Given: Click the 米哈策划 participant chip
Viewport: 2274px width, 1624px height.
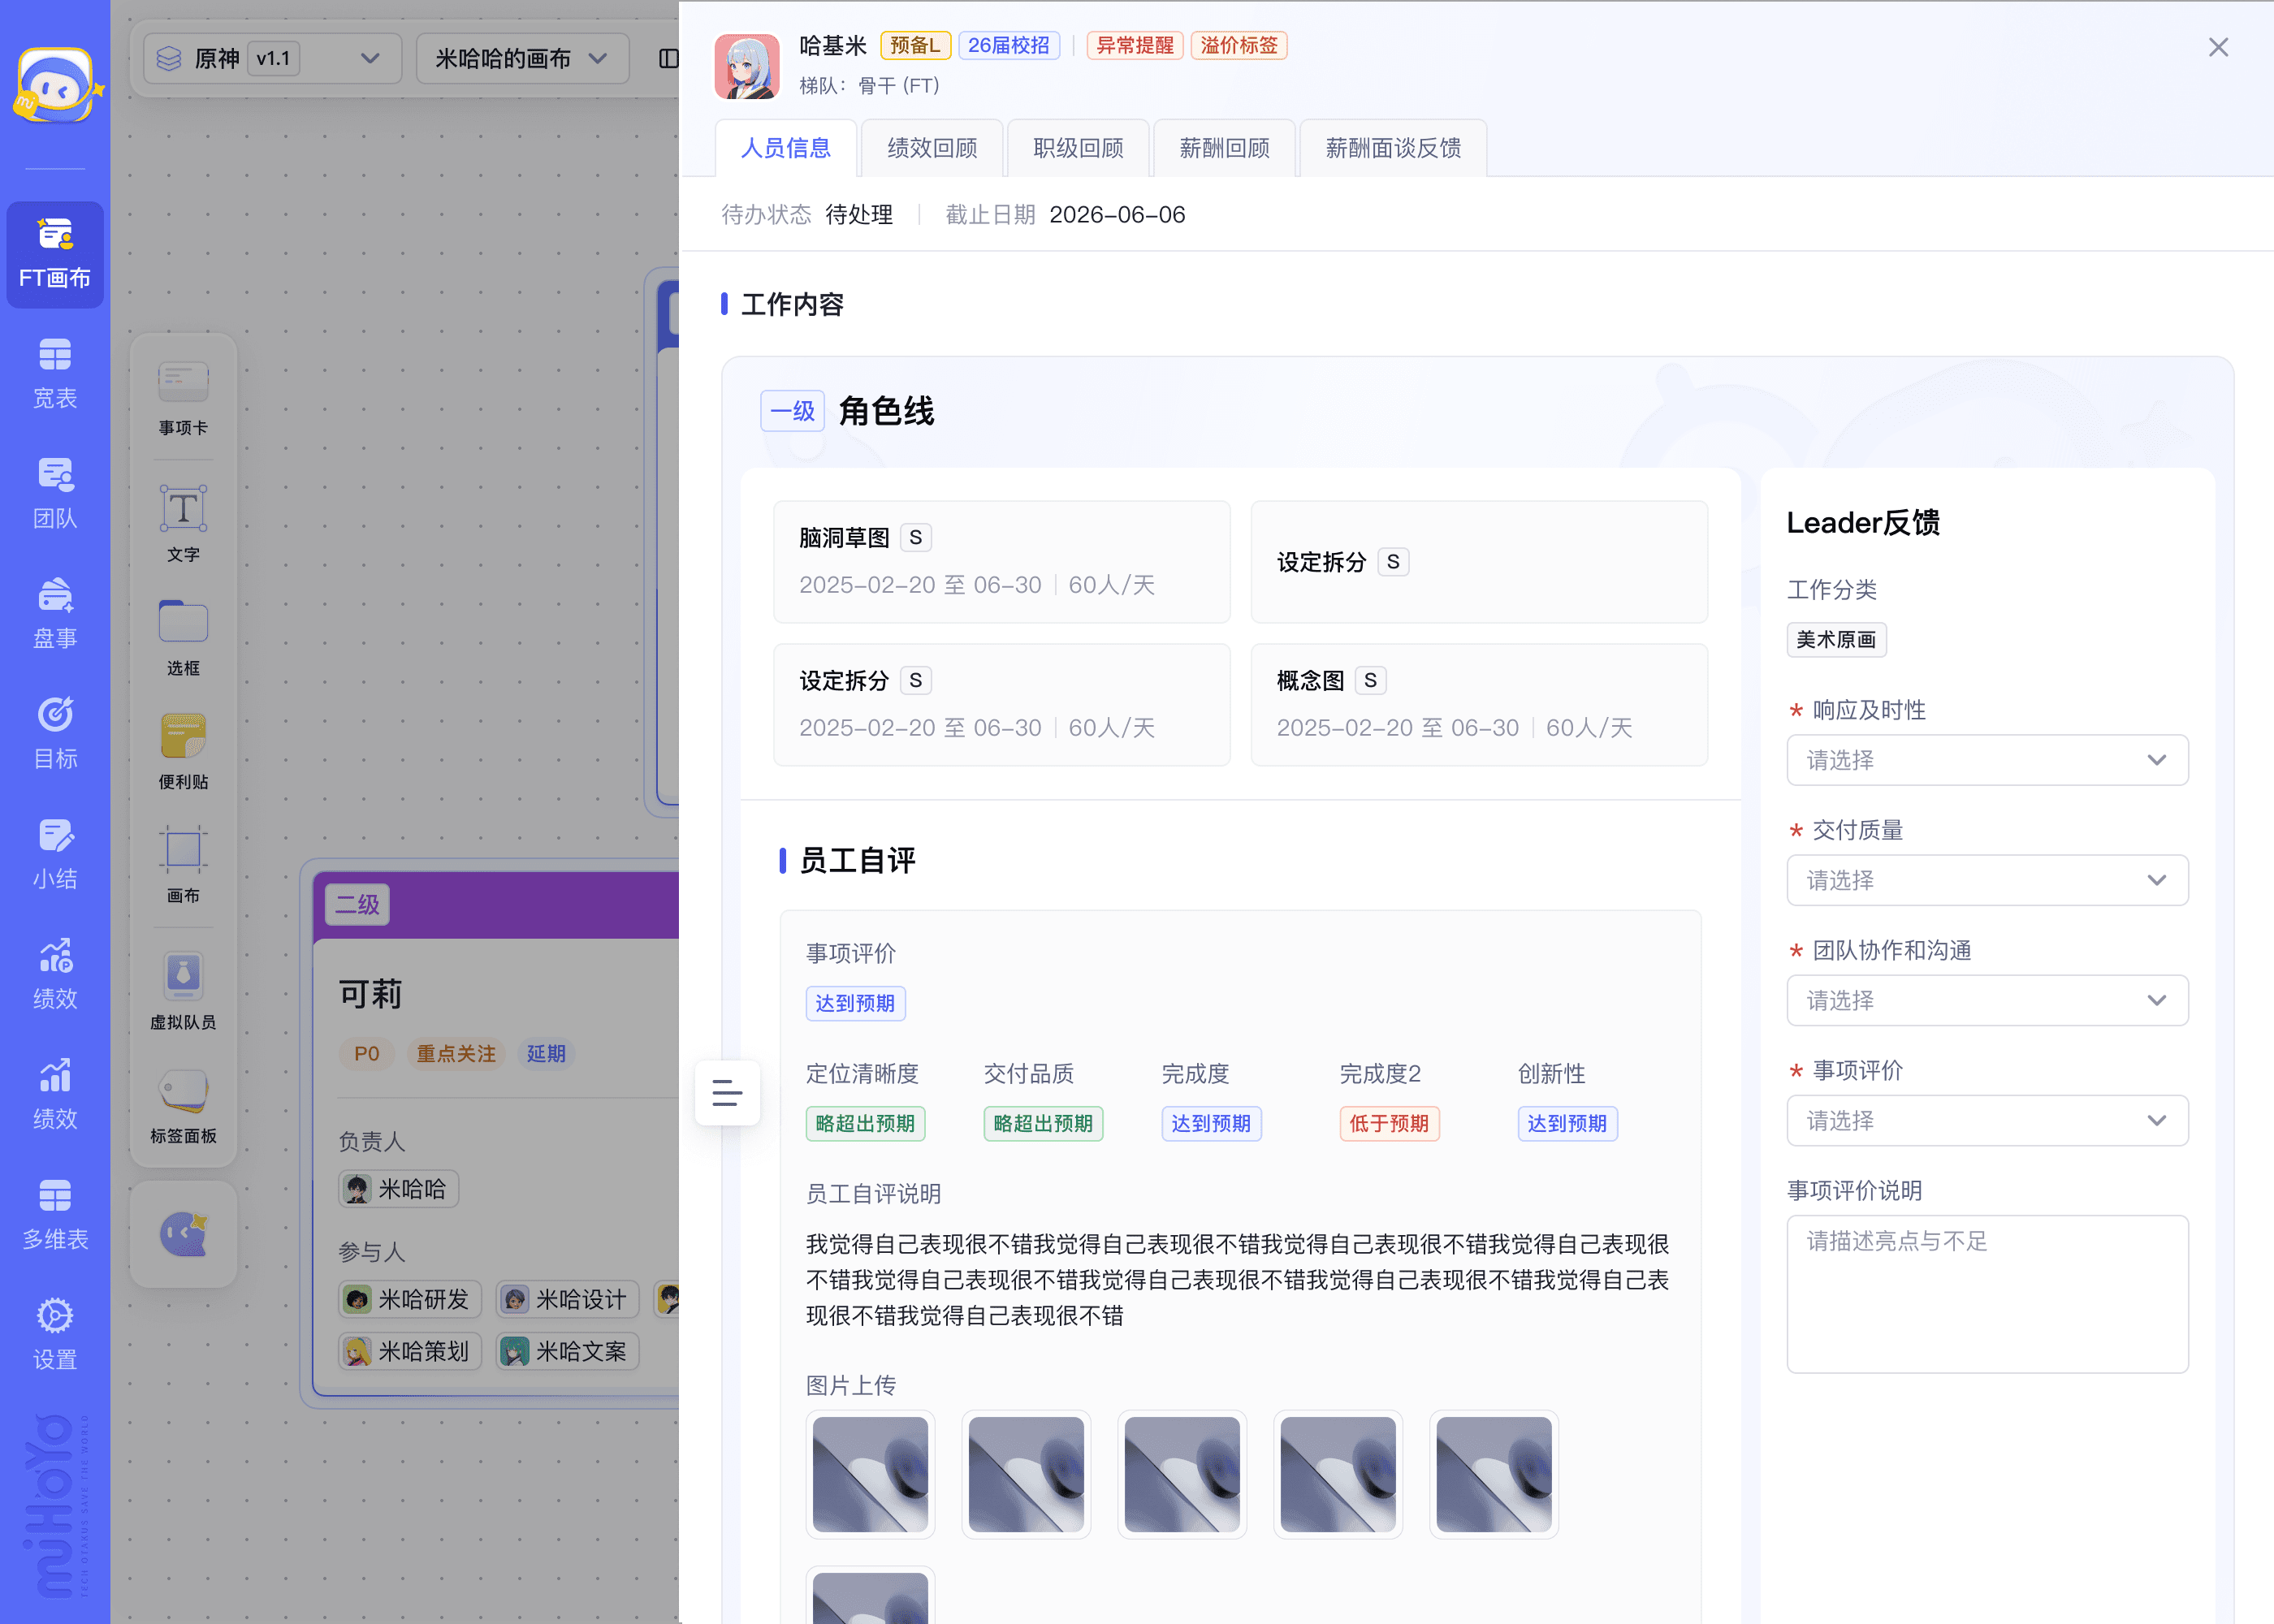Looking at the screenshot, I should (410, 1352).
